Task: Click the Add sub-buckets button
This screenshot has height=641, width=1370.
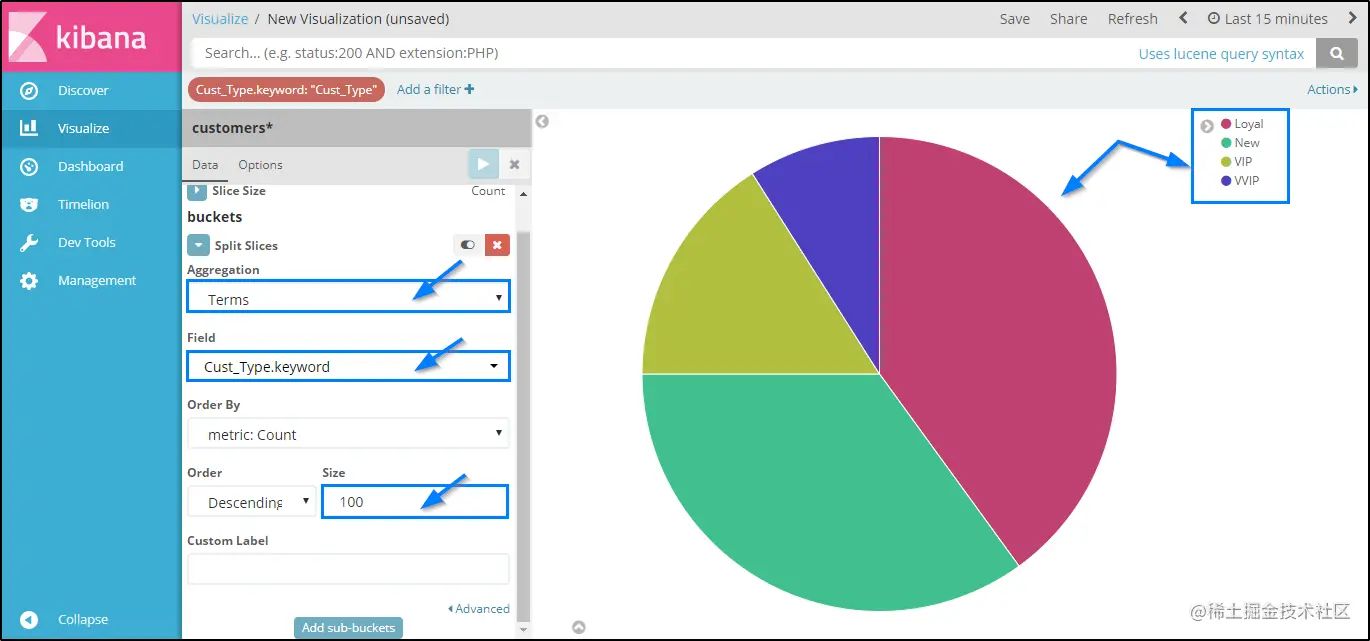Action: (x=348, y=627)
